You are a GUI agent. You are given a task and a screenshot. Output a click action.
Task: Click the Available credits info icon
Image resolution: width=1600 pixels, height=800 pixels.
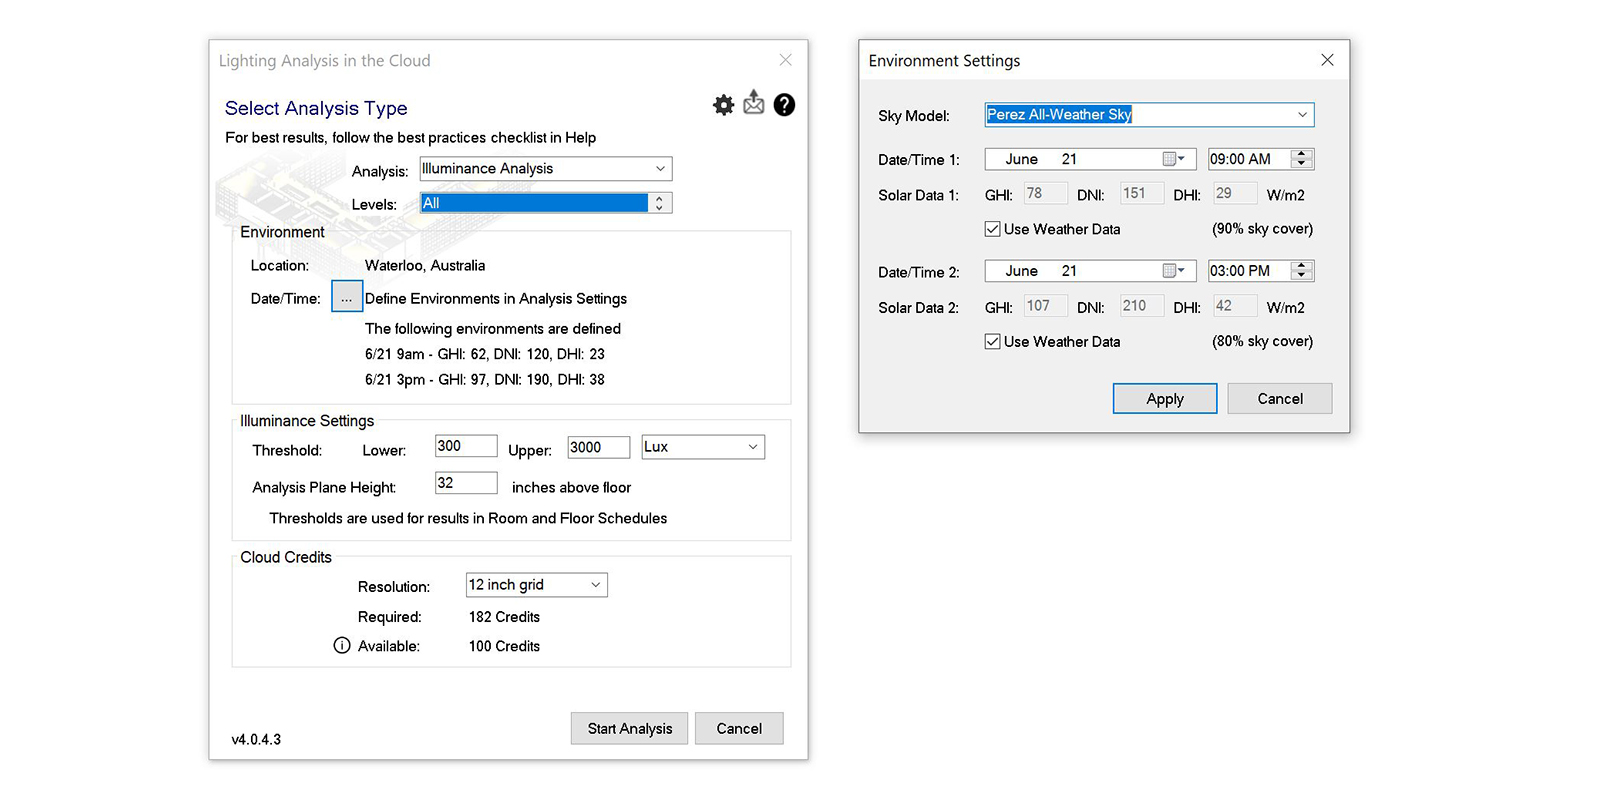point(342,646)
